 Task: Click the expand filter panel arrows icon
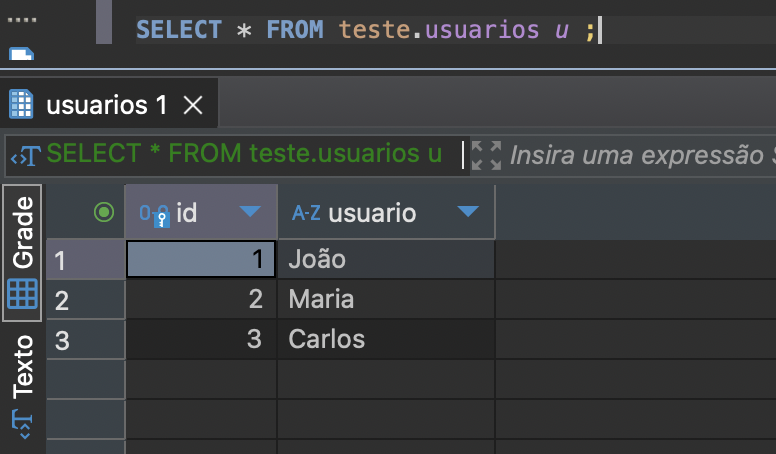[486, 155]
